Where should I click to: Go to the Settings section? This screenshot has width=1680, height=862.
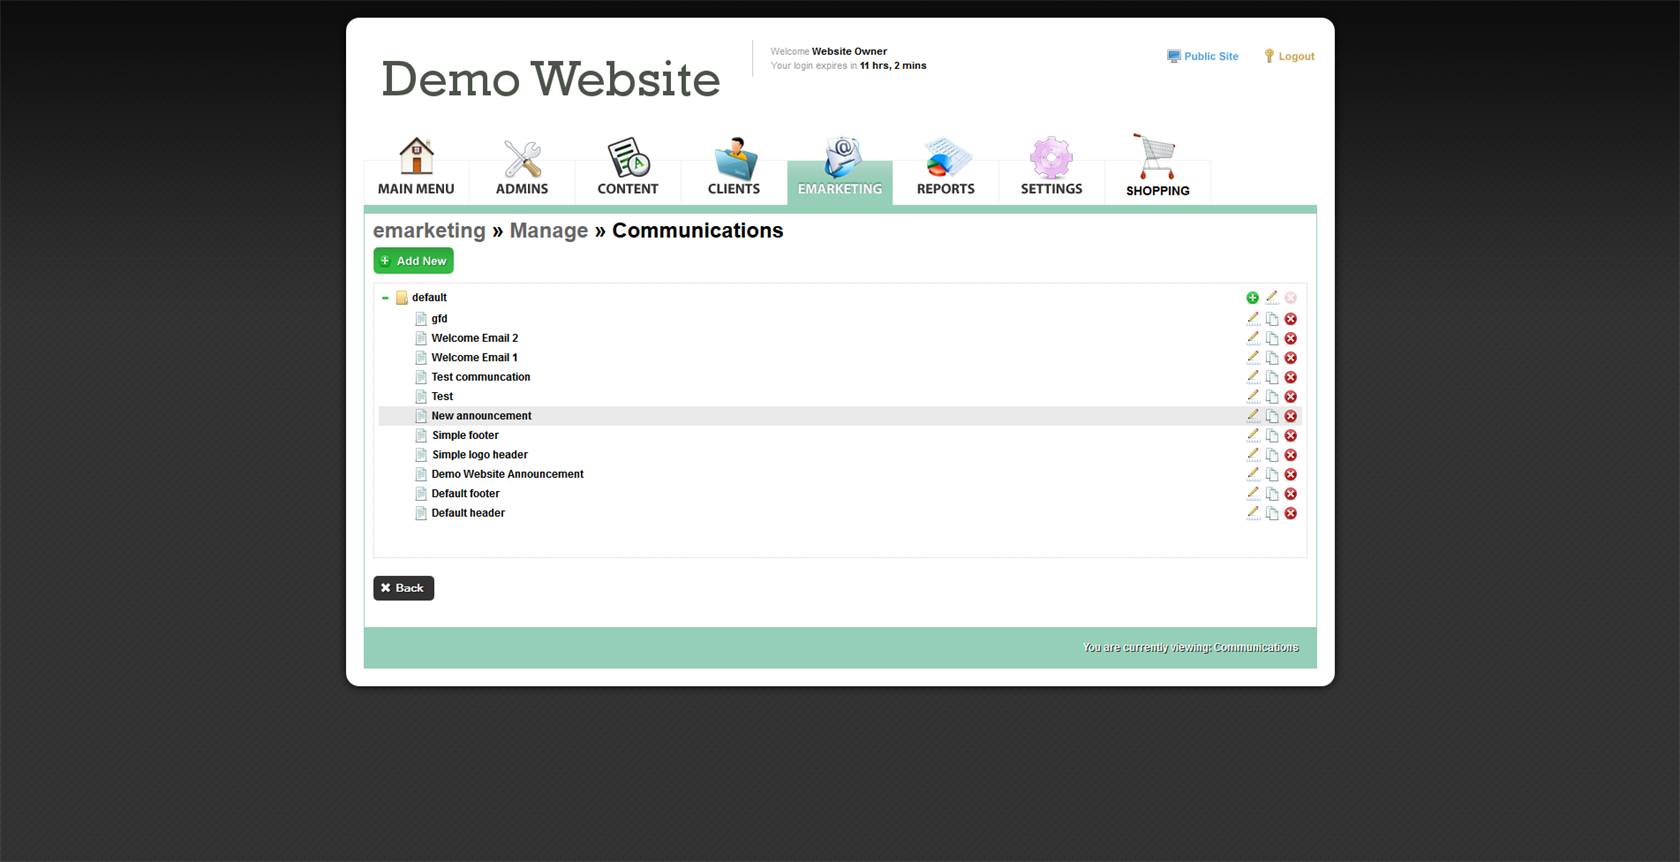point(1051,168)
